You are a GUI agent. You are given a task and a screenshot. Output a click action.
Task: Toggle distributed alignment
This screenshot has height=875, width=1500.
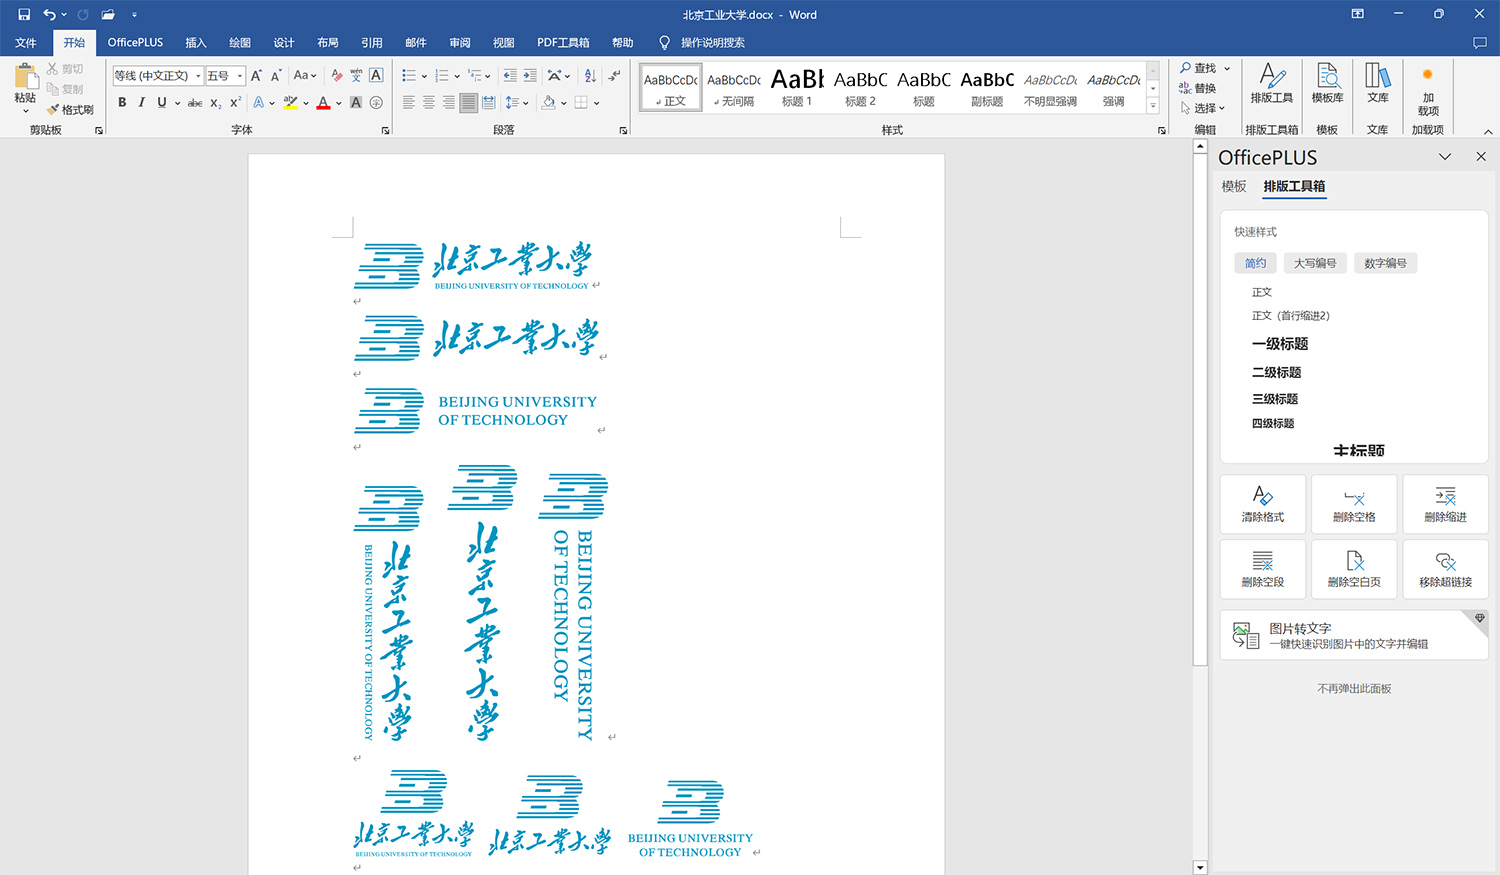(x=488, y=102)
